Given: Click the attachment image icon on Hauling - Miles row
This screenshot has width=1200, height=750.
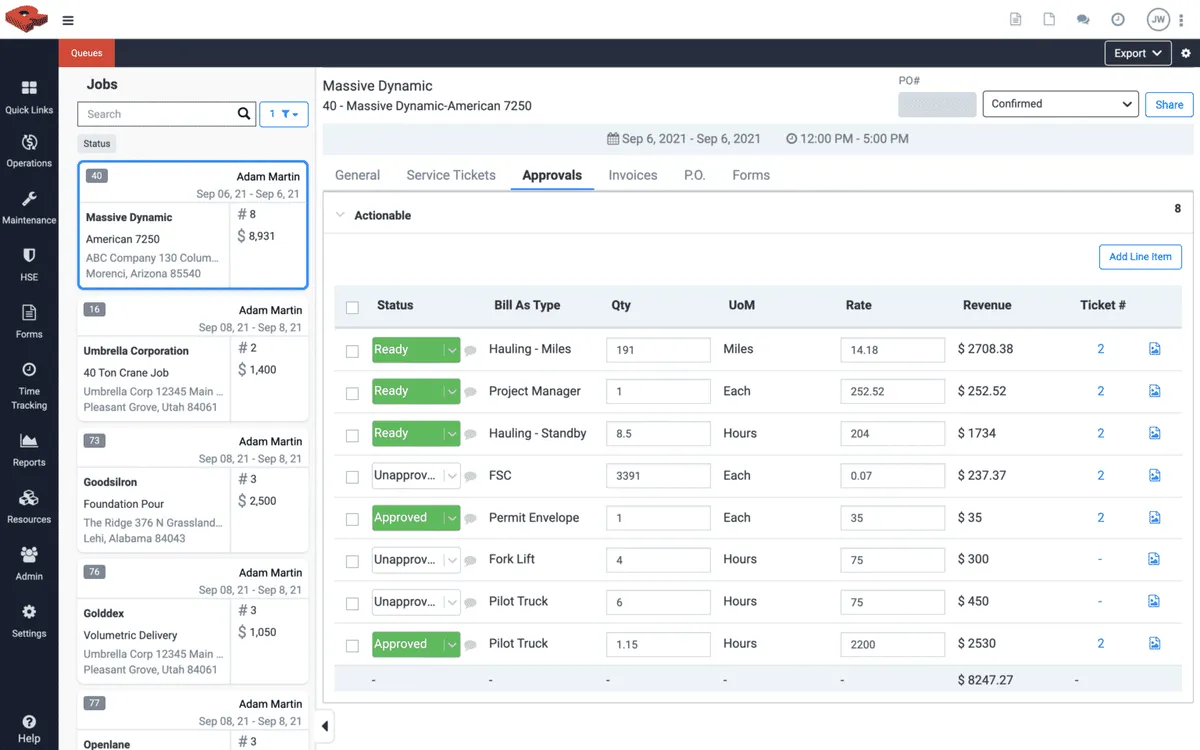Looking at the screenshot, I should coord(1155,349).
